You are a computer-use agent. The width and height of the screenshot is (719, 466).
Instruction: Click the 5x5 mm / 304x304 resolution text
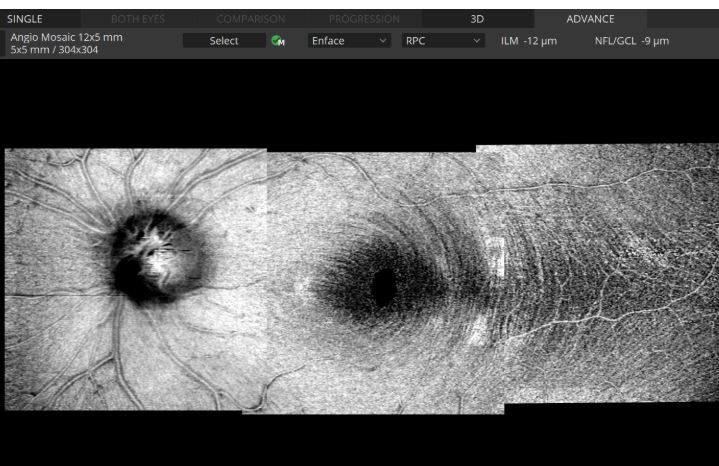tap(54, 48)
